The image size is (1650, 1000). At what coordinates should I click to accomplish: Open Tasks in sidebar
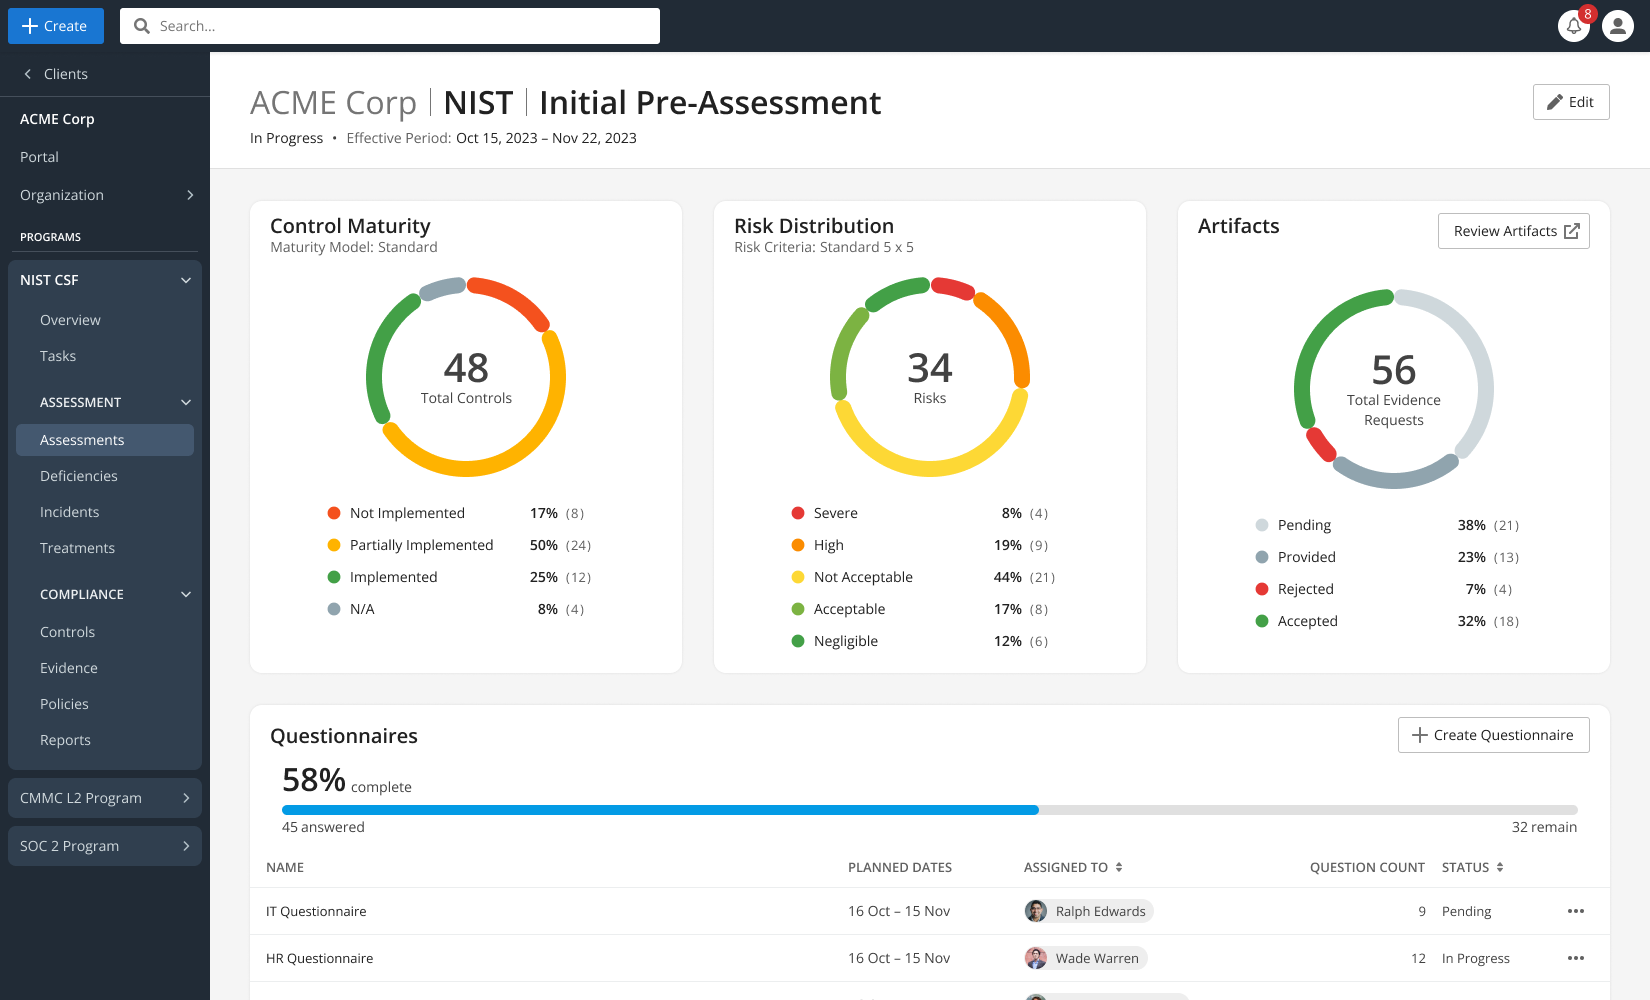[x=58, y=356]
